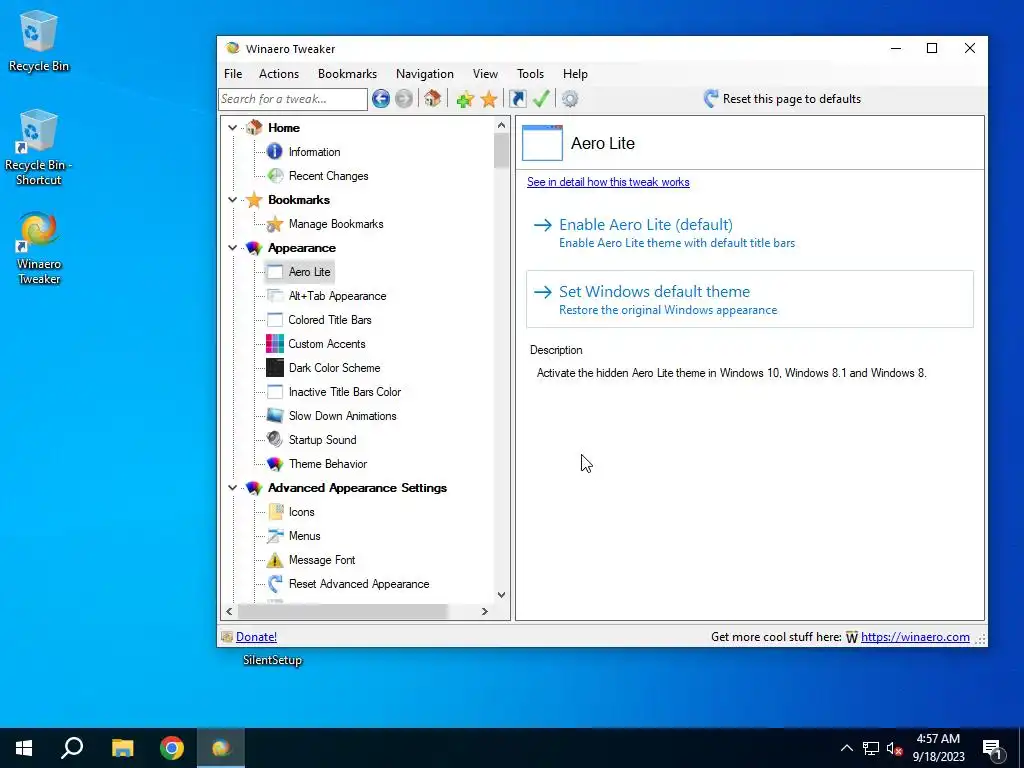
Task: Click the network tray icon
Action: 871,748
